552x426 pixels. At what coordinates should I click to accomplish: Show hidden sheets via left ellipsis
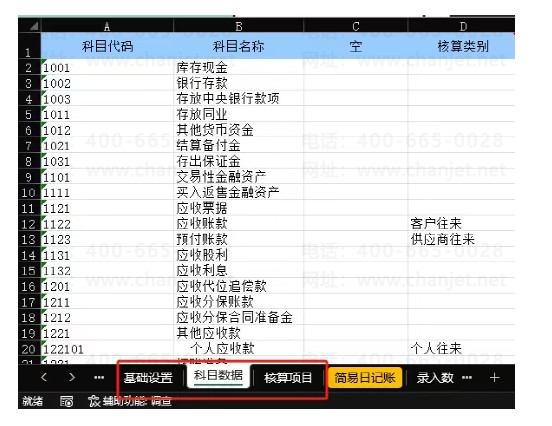click(x=99, y=377)
